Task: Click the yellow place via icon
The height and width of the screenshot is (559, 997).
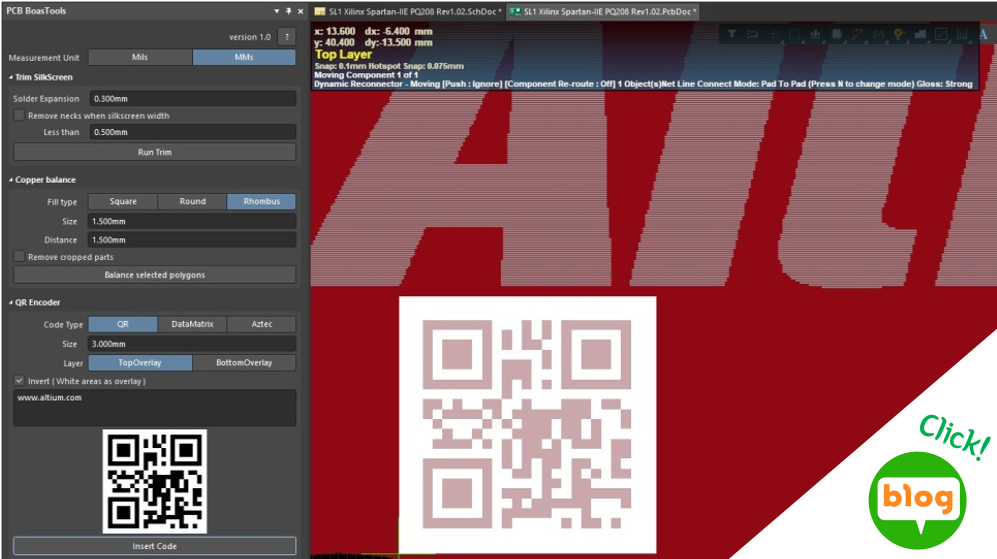Action: (899, 34)
